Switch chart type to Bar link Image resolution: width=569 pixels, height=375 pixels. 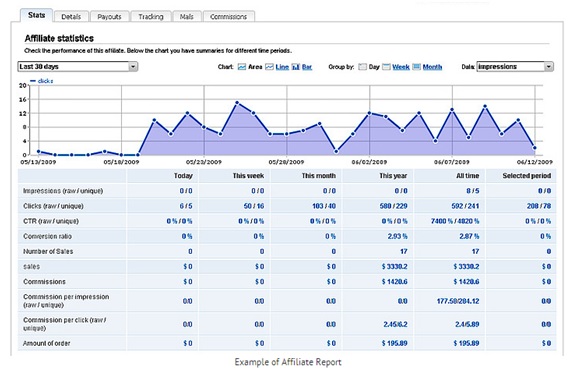coord(307,67)
